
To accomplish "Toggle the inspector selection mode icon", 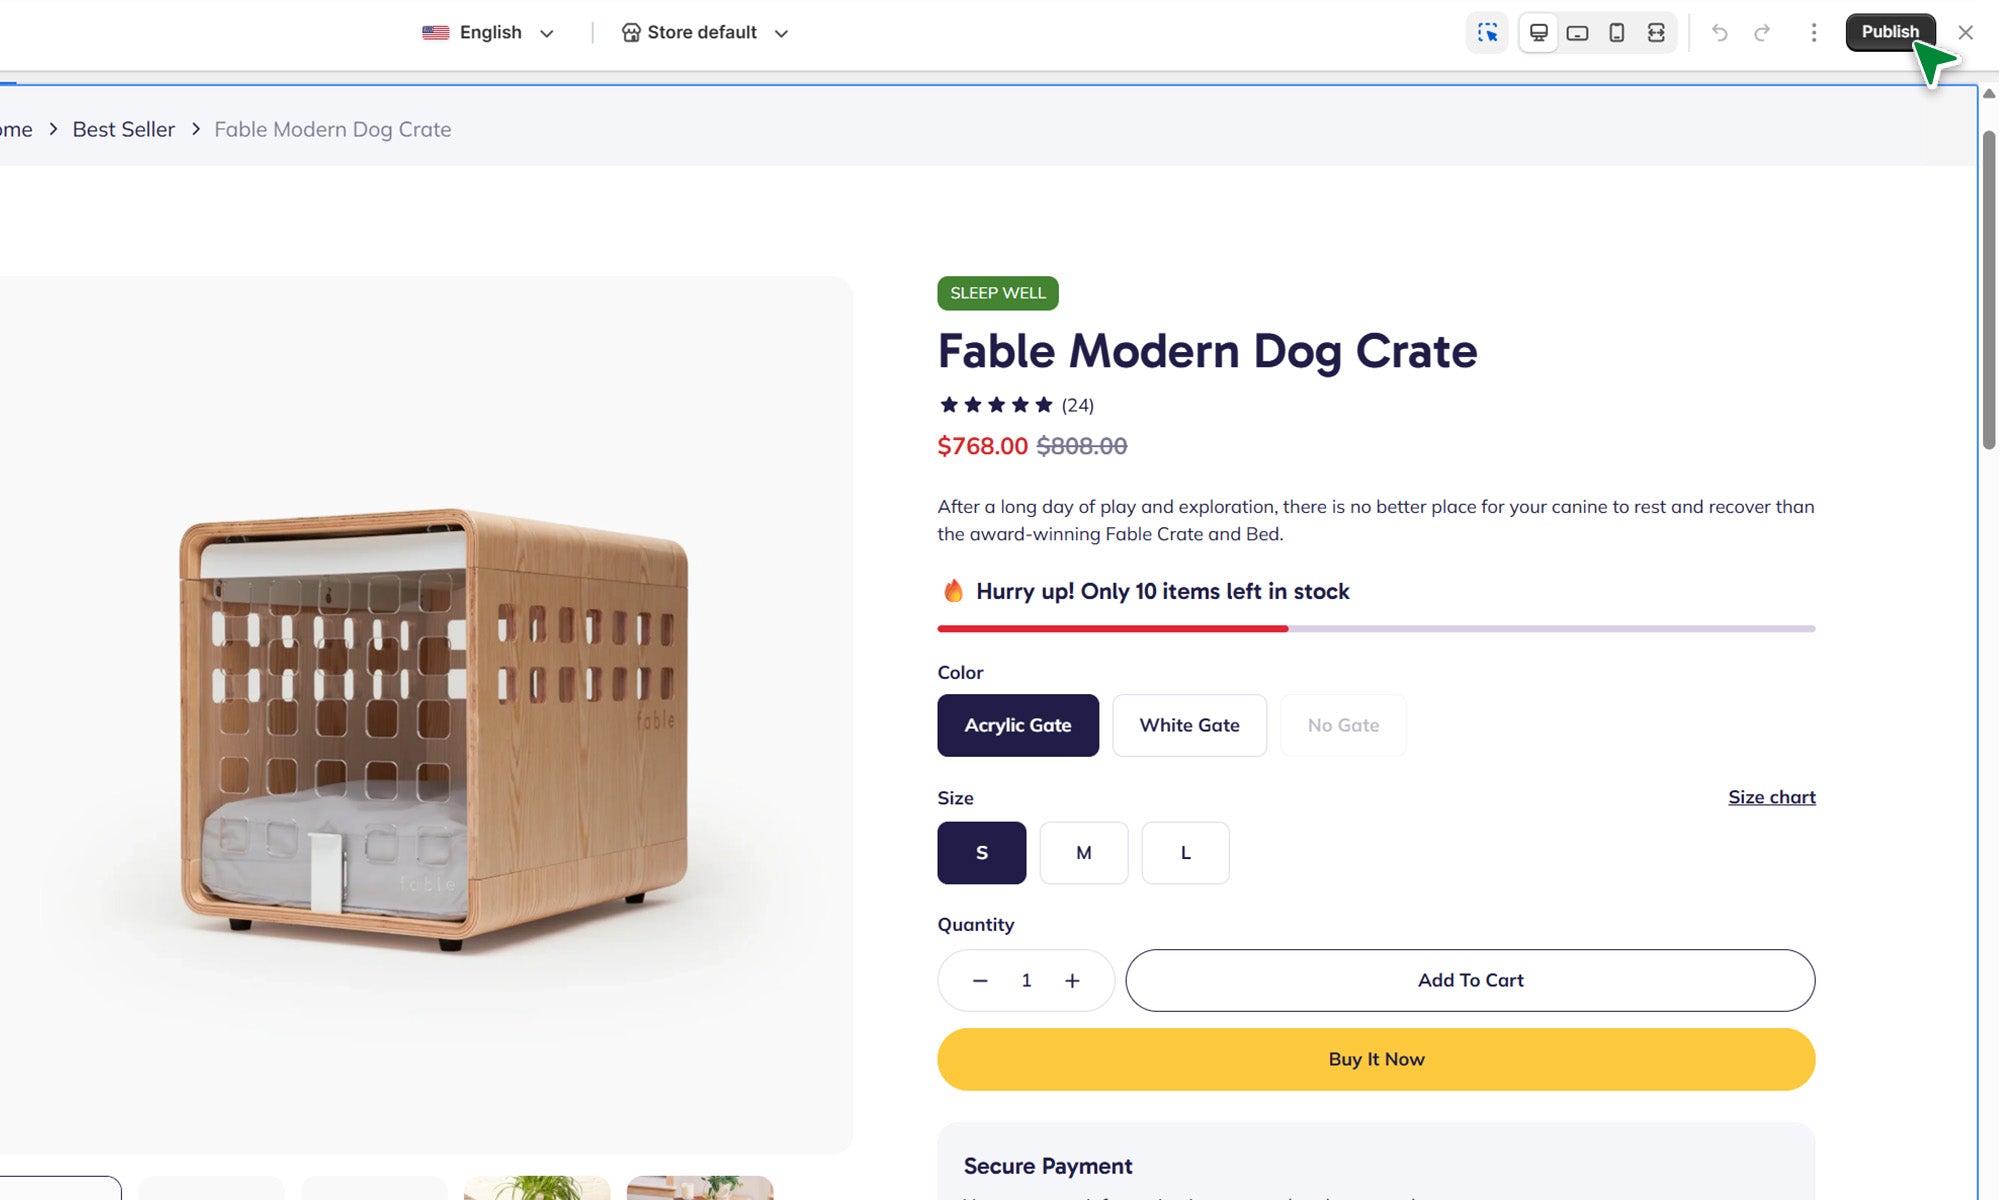I will 1487,33.
